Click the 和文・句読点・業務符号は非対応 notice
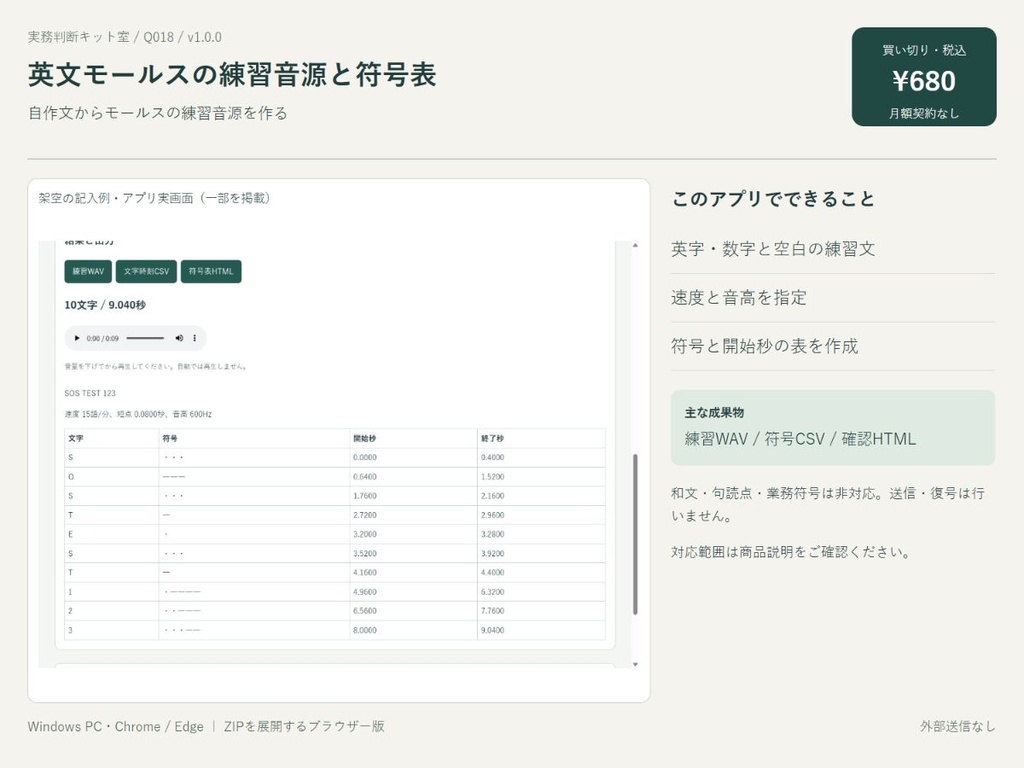This screenshot has height=768, width=1024. 827,504
